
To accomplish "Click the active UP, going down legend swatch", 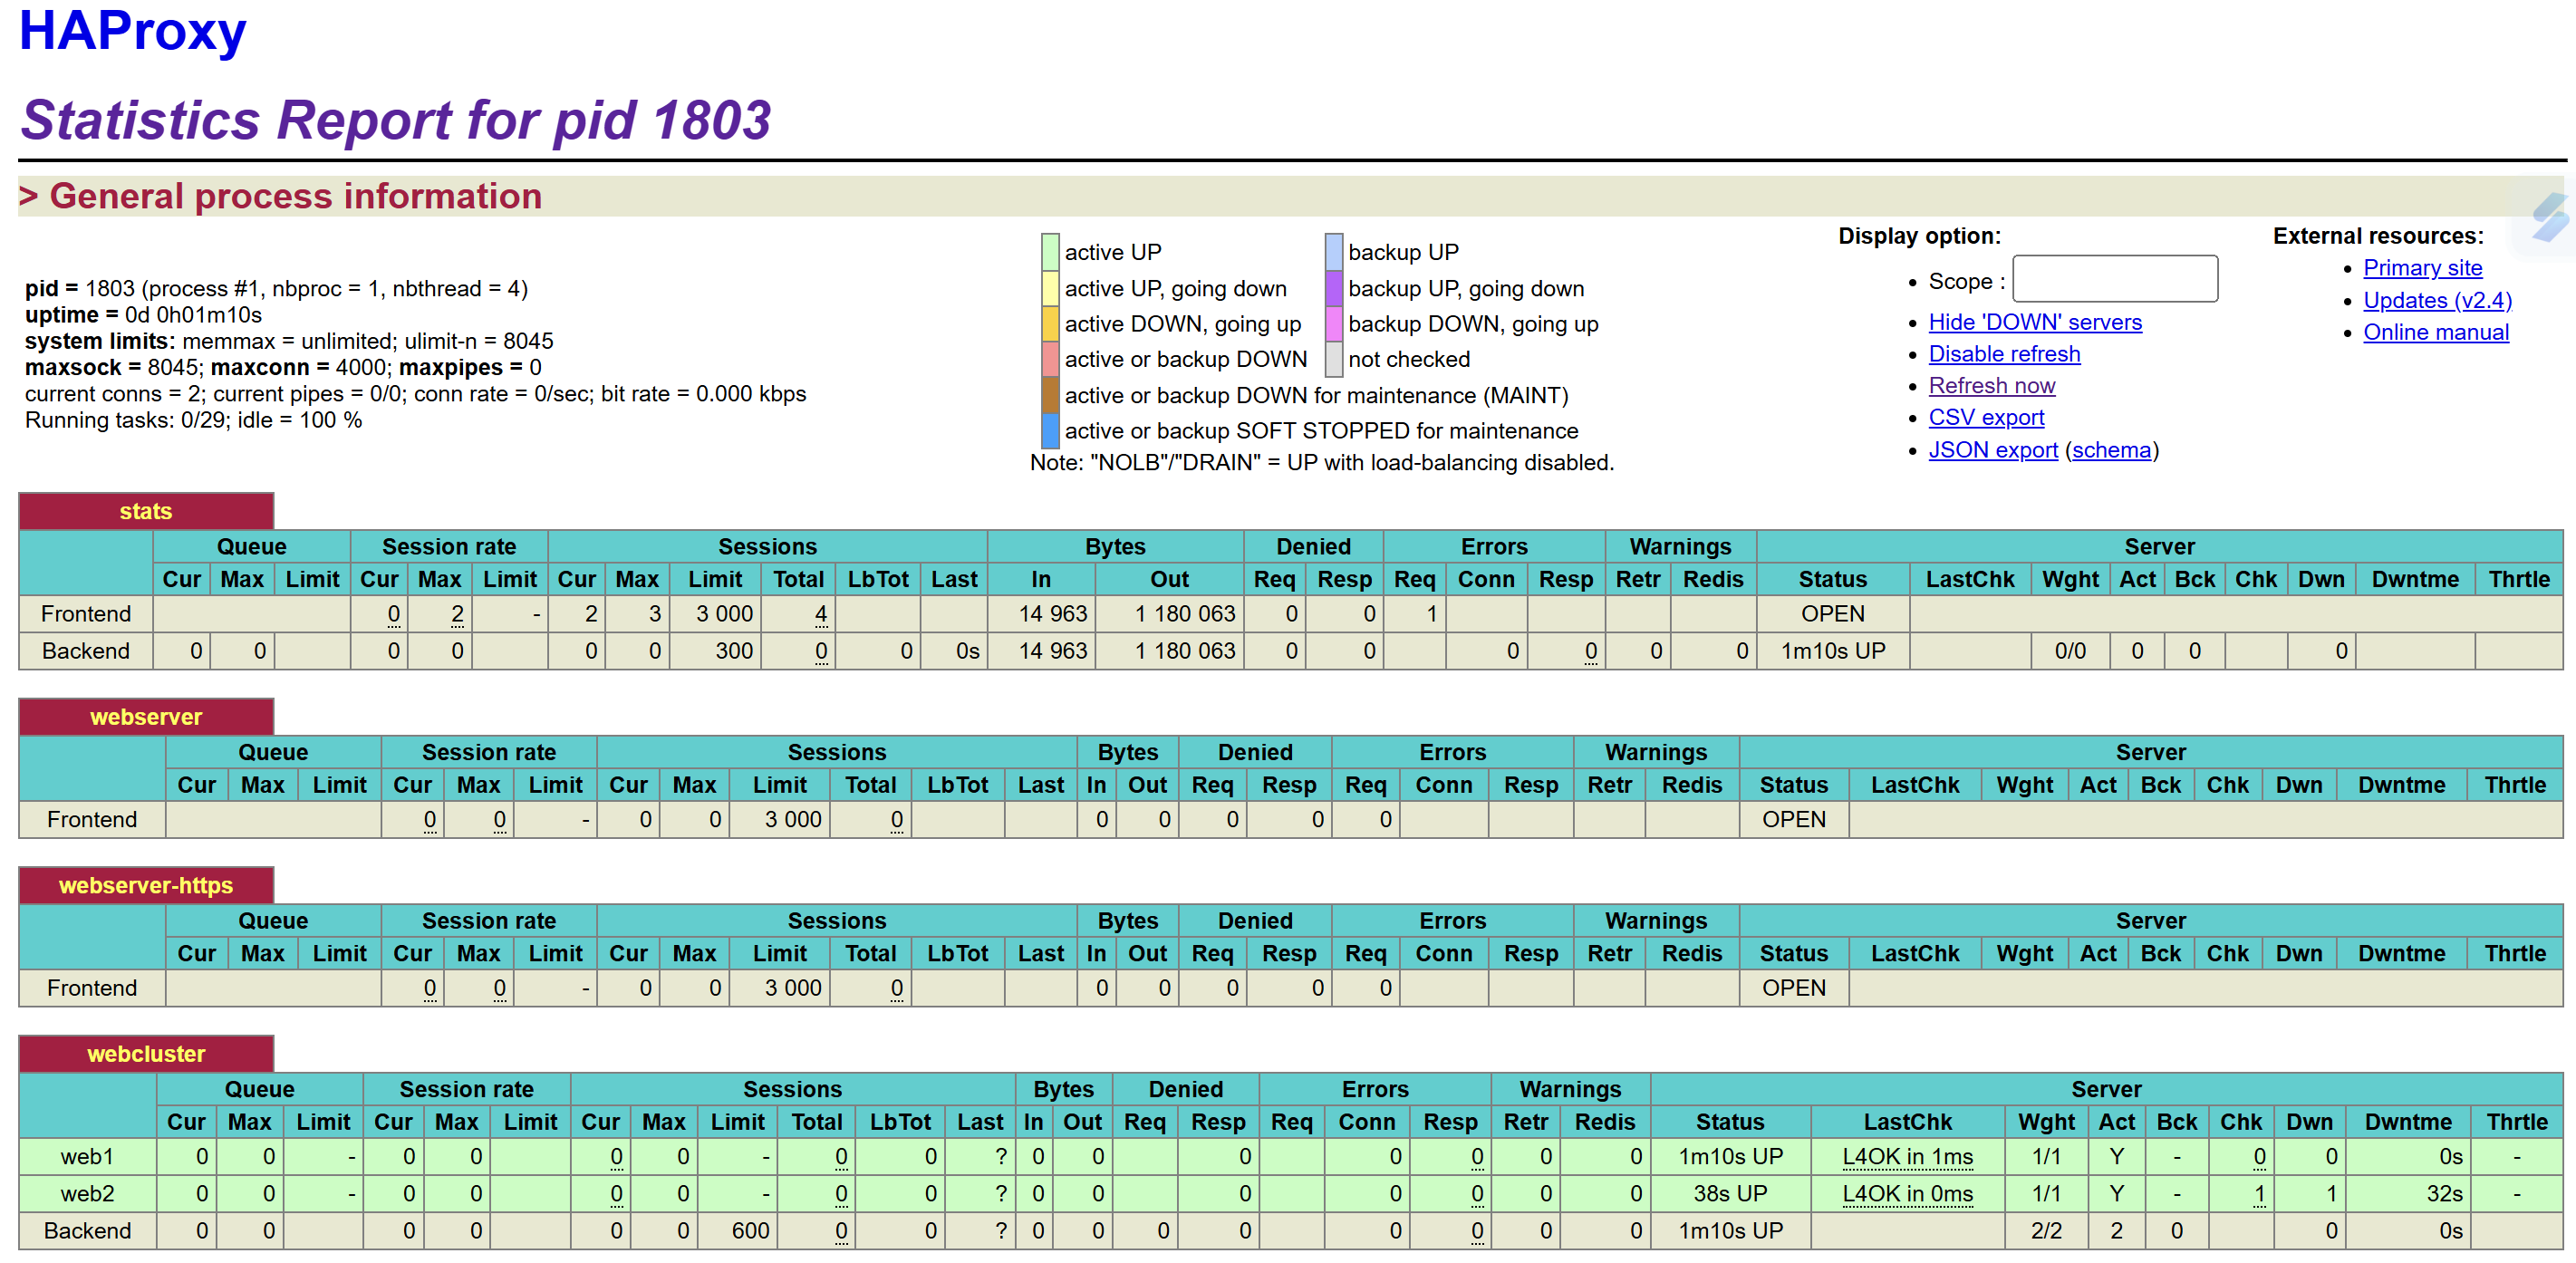I will 1049,288.
